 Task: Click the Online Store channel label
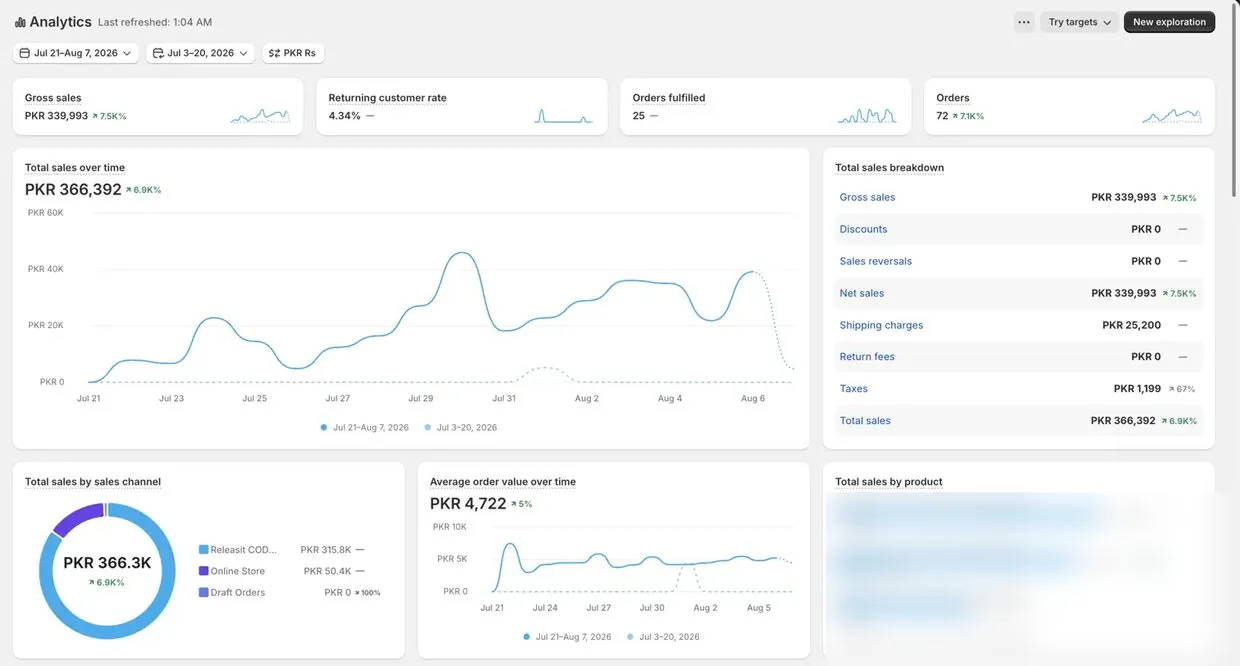(x=238, y=571)
